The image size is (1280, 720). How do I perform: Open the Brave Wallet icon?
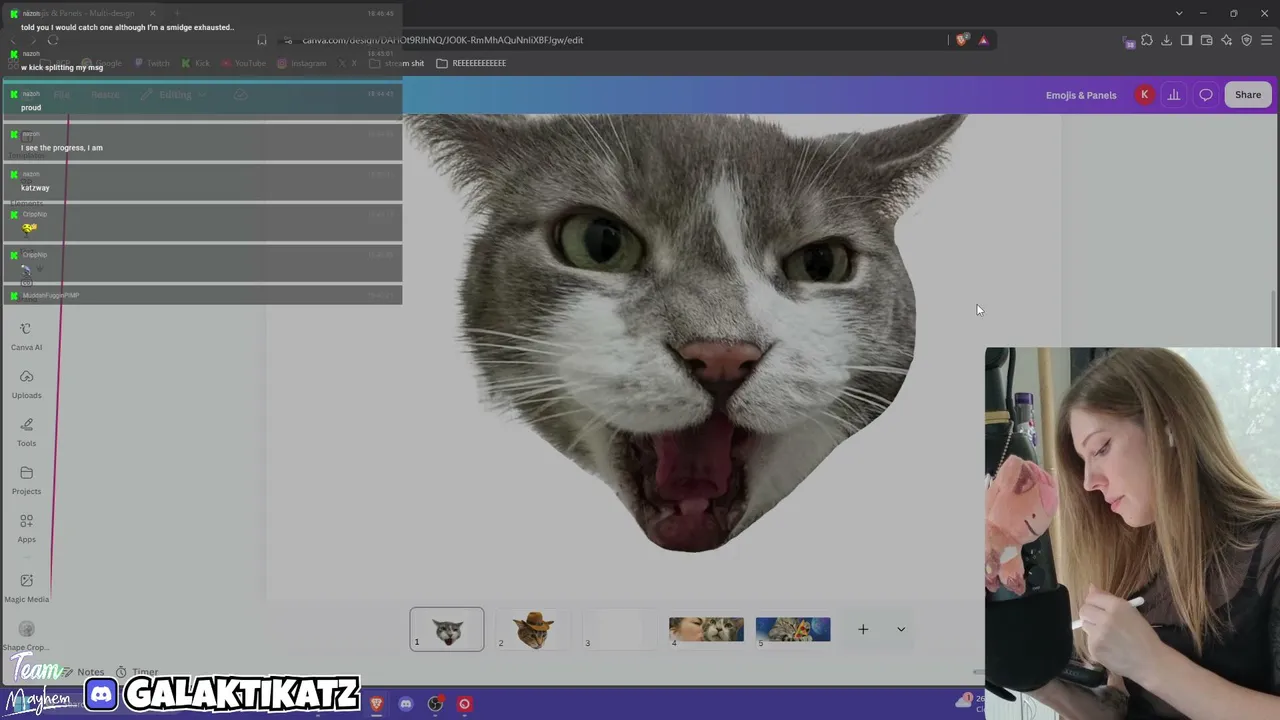coord(1206,40)
